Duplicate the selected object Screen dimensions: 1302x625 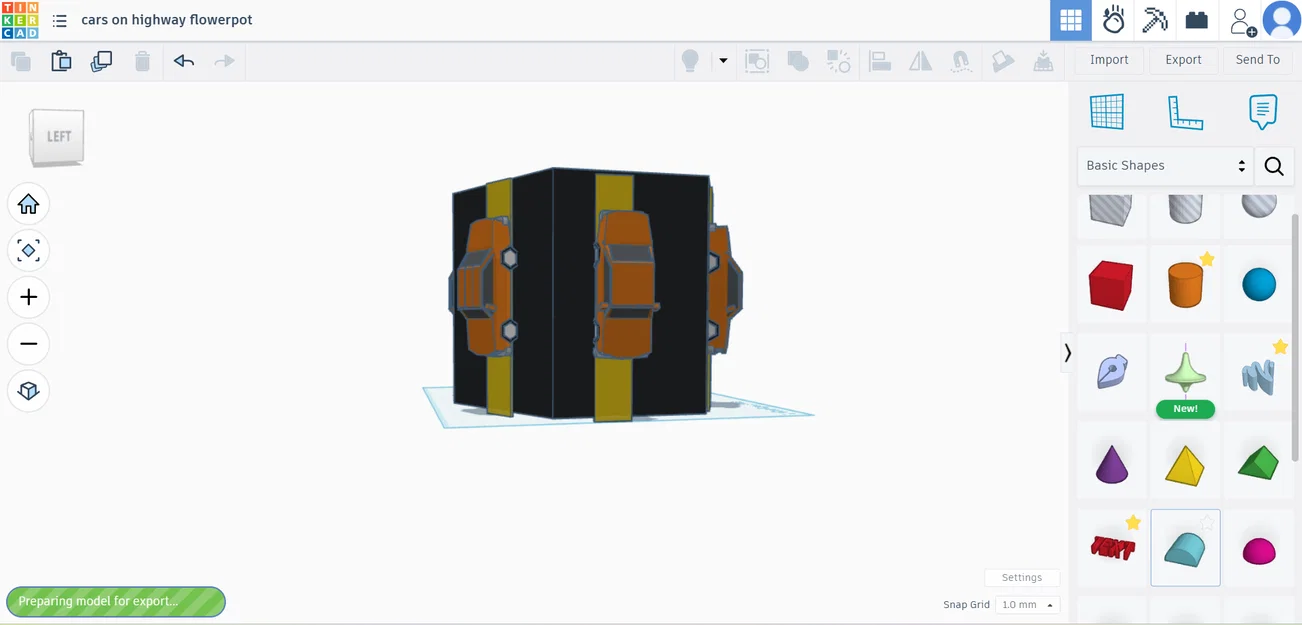[x=101, y=61]
